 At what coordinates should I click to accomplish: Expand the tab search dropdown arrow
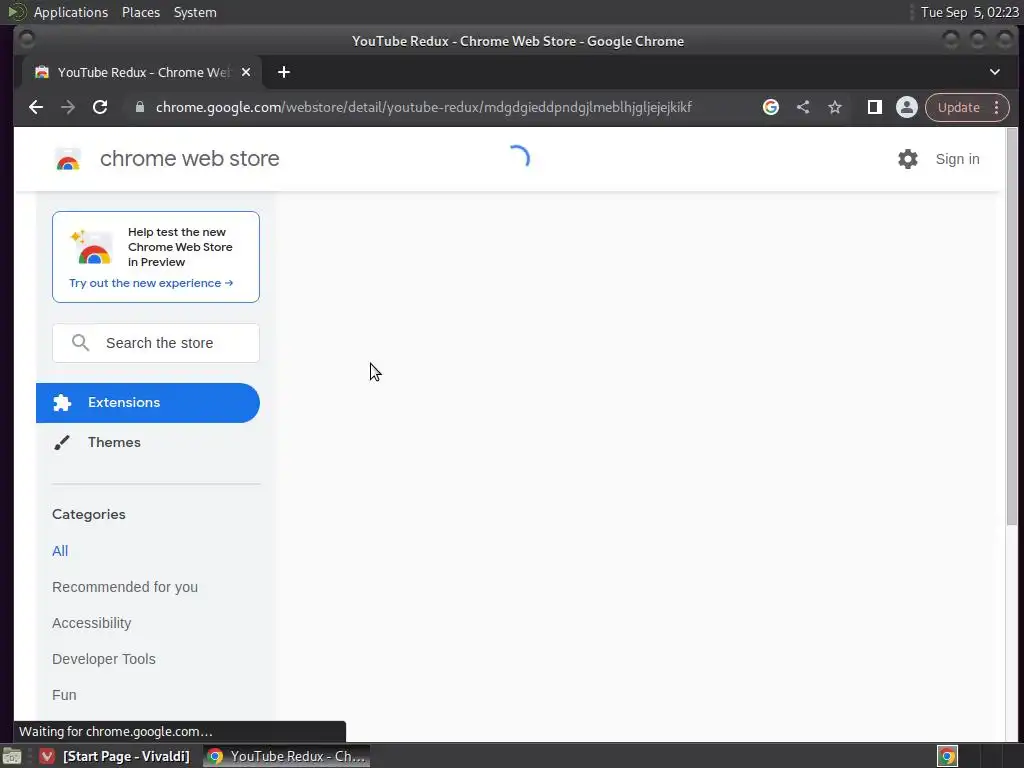tap(995, 72)
